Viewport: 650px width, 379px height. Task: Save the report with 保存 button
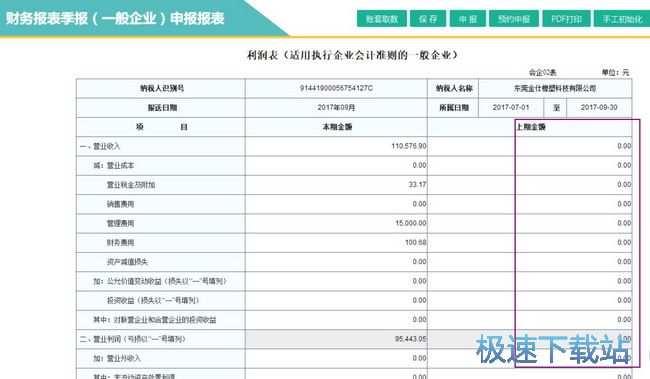428,19
